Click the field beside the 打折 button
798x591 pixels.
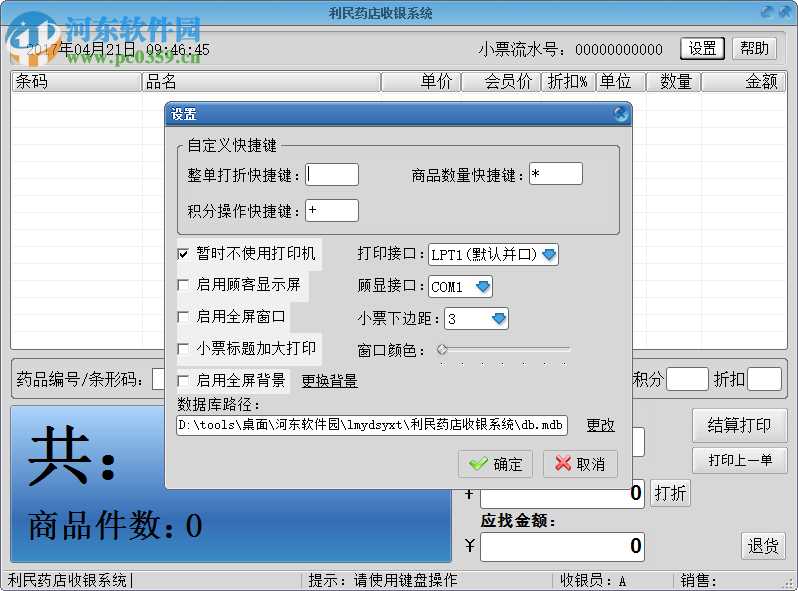click(563, 494)
